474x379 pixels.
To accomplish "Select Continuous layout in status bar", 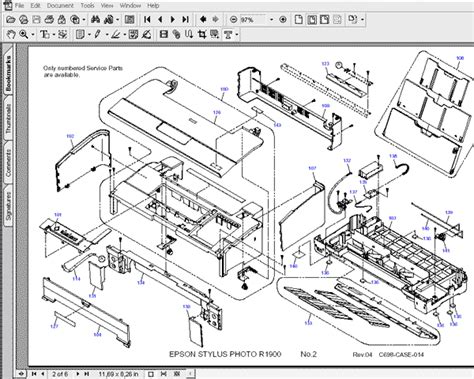I will (164, 374).
